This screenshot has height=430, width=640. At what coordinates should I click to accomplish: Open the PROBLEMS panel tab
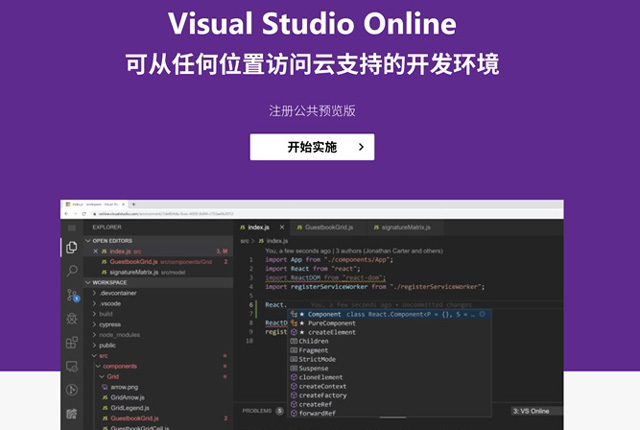(x=257, y=410)
